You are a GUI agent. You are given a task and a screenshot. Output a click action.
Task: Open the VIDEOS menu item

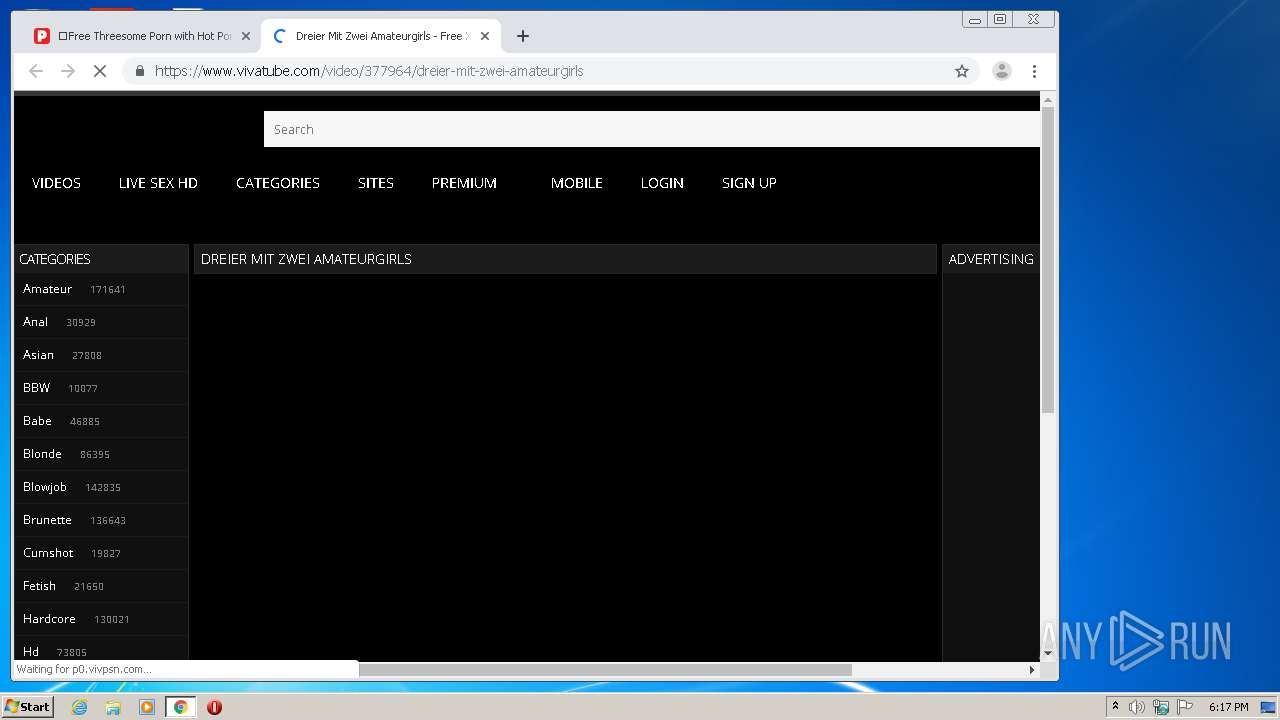point(56,183)
